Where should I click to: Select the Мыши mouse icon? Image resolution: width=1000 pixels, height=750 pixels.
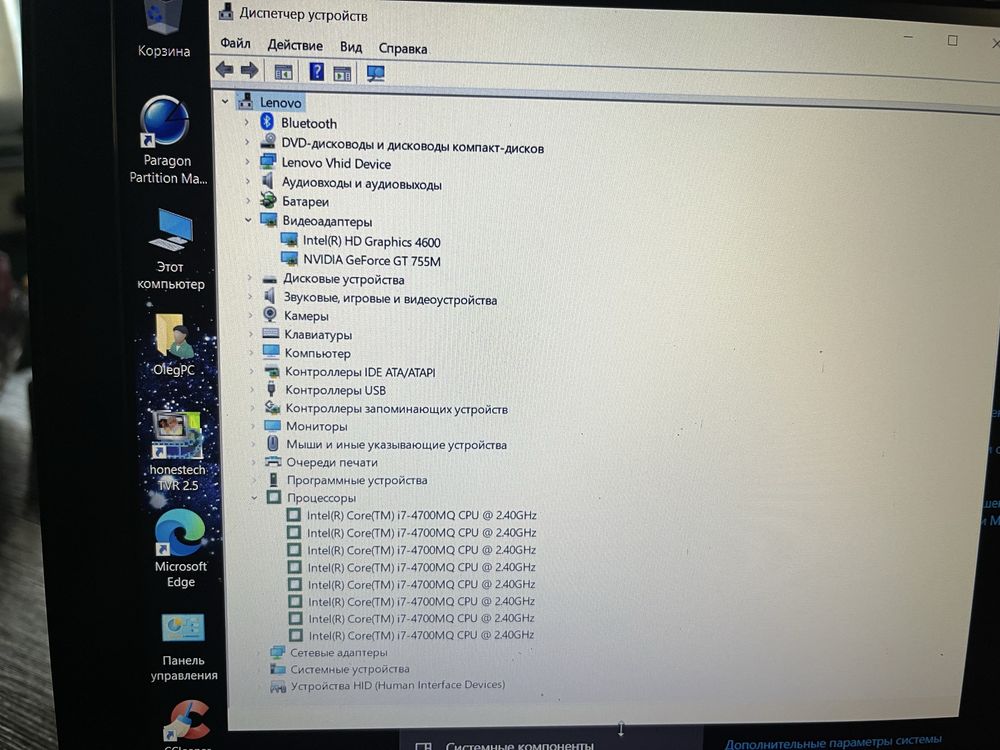click(x=273, y=443)
